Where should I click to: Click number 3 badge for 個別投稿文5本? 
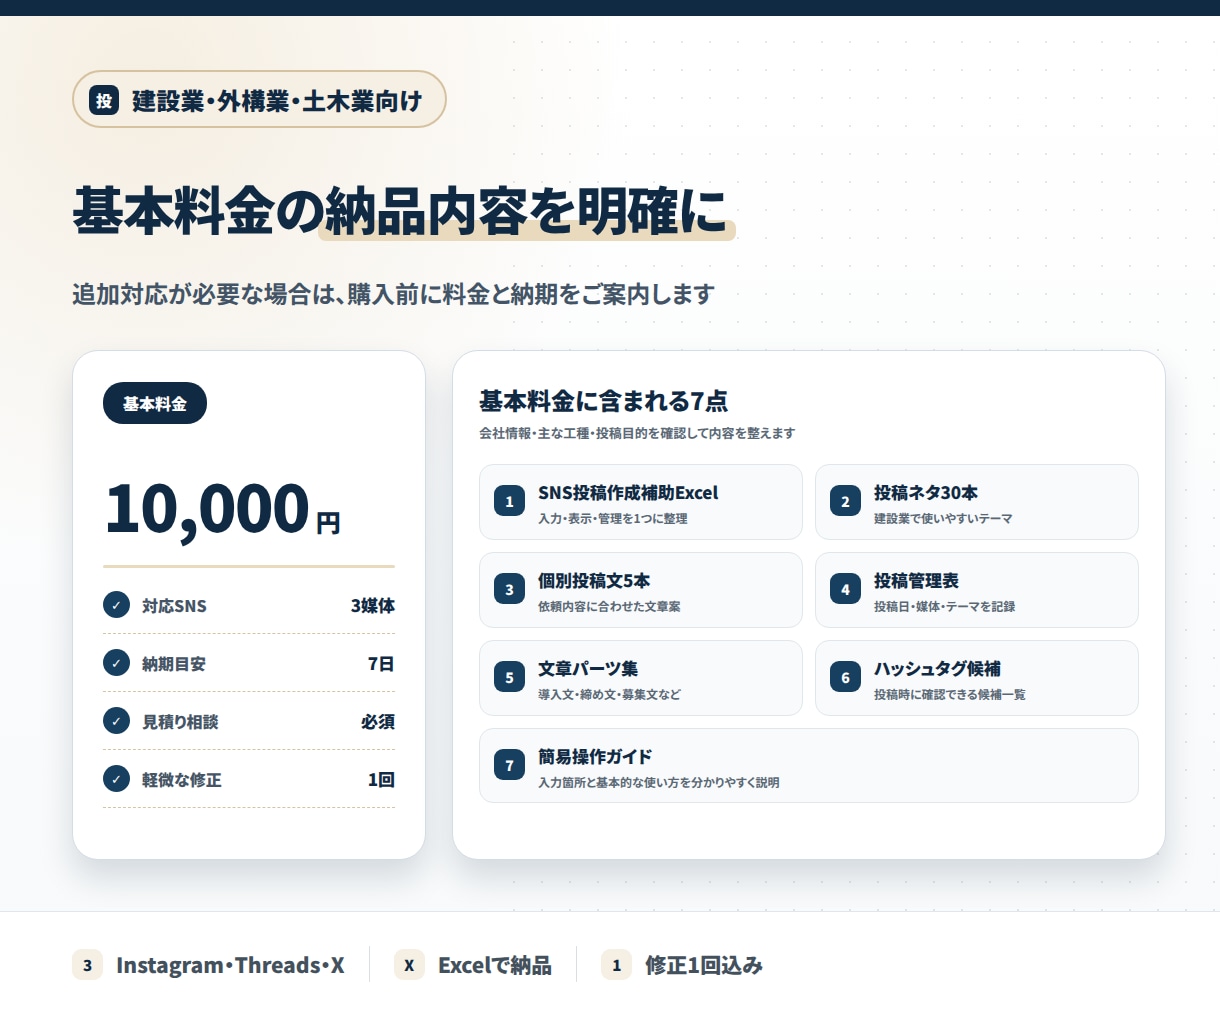pyautogui.click(x=509, y=589)
